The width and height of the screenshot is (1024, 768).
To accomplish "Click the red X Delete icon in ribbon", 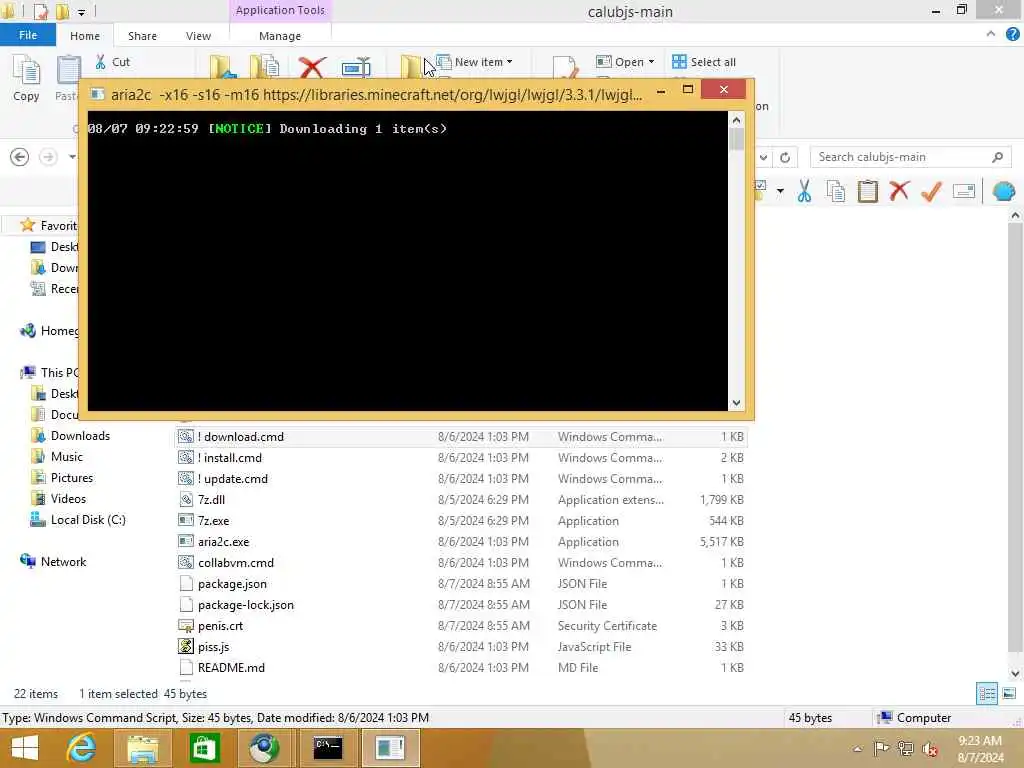I will click(312, 67).
